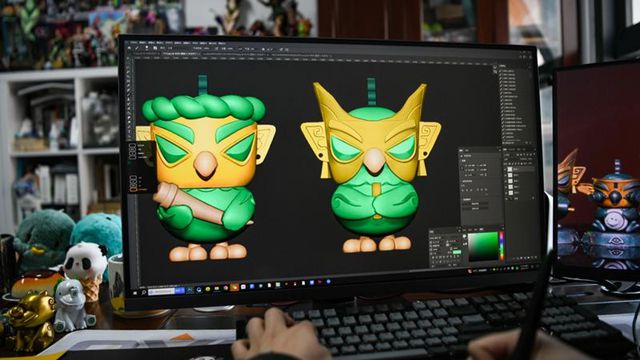
Task: Select the brush preset icon in options bar
Action: 147,48
